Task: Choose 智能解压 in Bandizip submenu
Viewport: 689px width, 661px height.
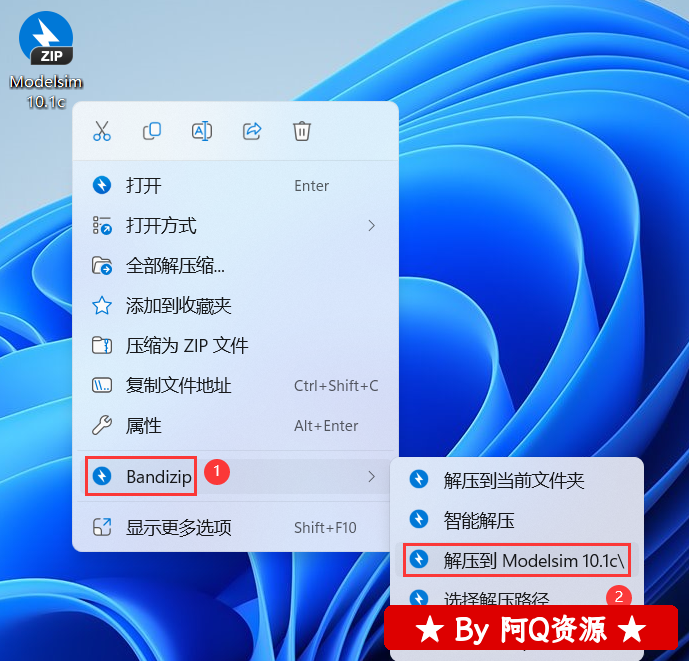Action: (x=517, y=520)
